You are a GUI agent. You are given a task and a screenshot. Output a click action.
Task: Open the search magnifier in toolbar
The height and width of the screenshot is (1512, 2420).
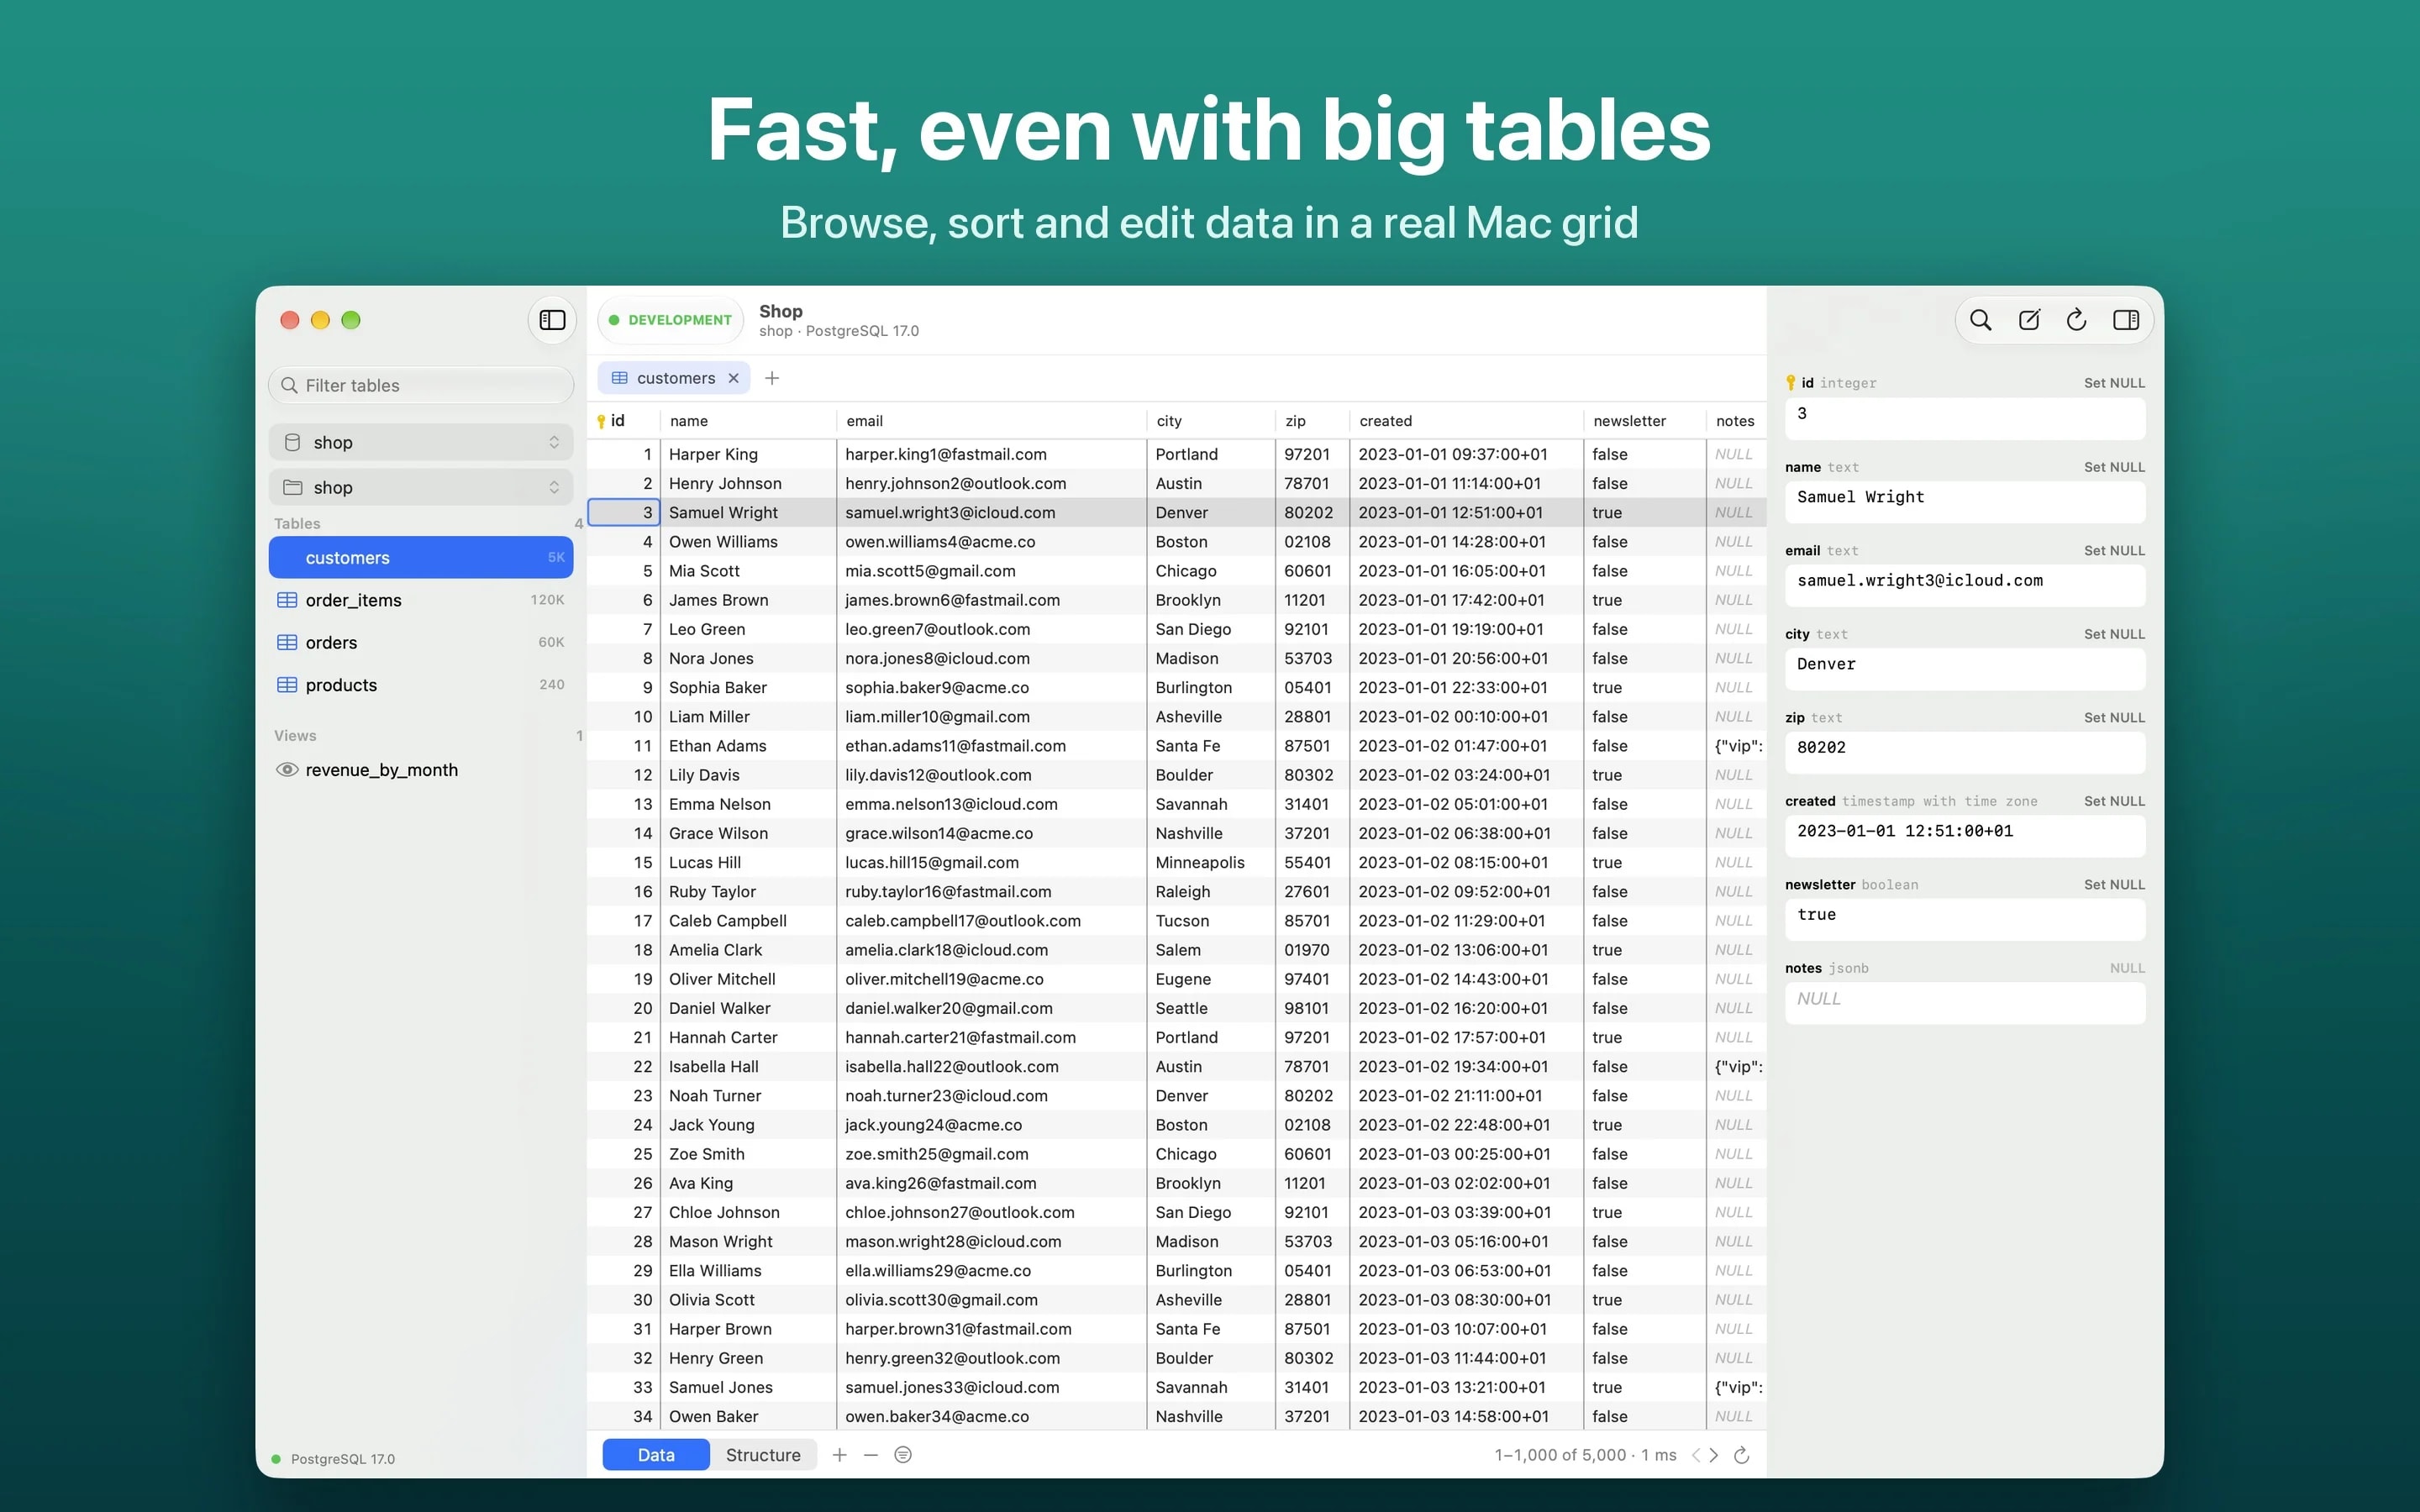pos(1980,320)
